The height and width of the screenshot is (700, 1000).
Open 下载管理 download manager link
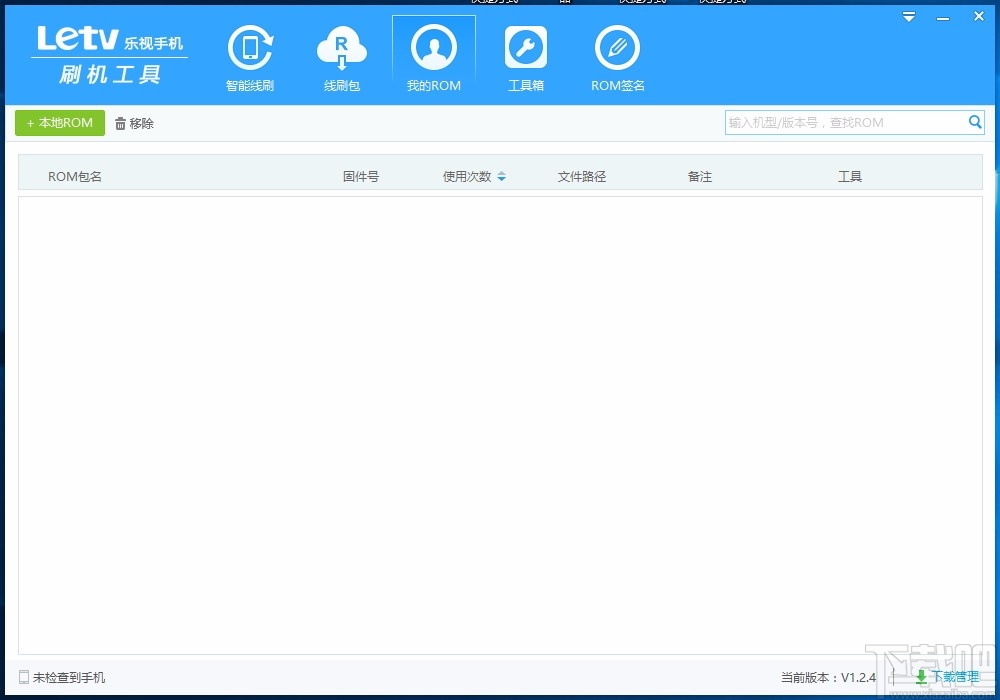point(947,677)
